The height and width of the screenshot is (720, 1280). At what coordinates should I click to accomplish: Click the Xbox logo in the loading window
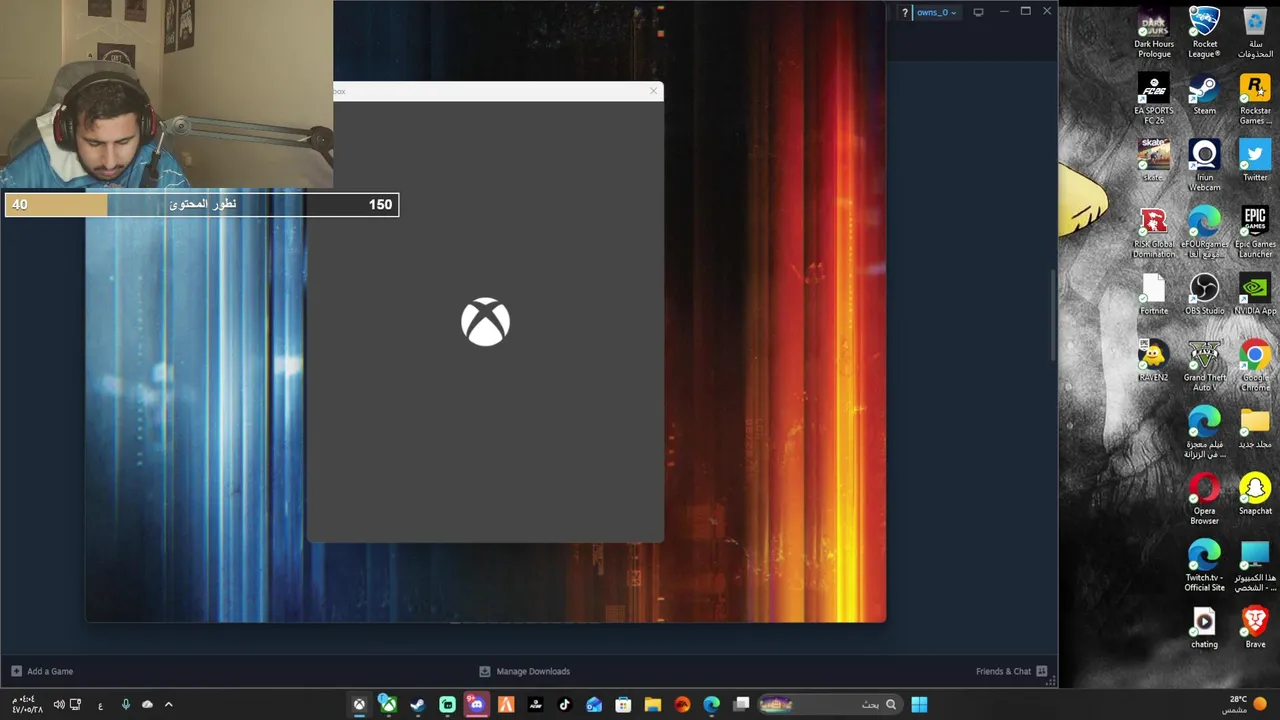coord(485,322)
